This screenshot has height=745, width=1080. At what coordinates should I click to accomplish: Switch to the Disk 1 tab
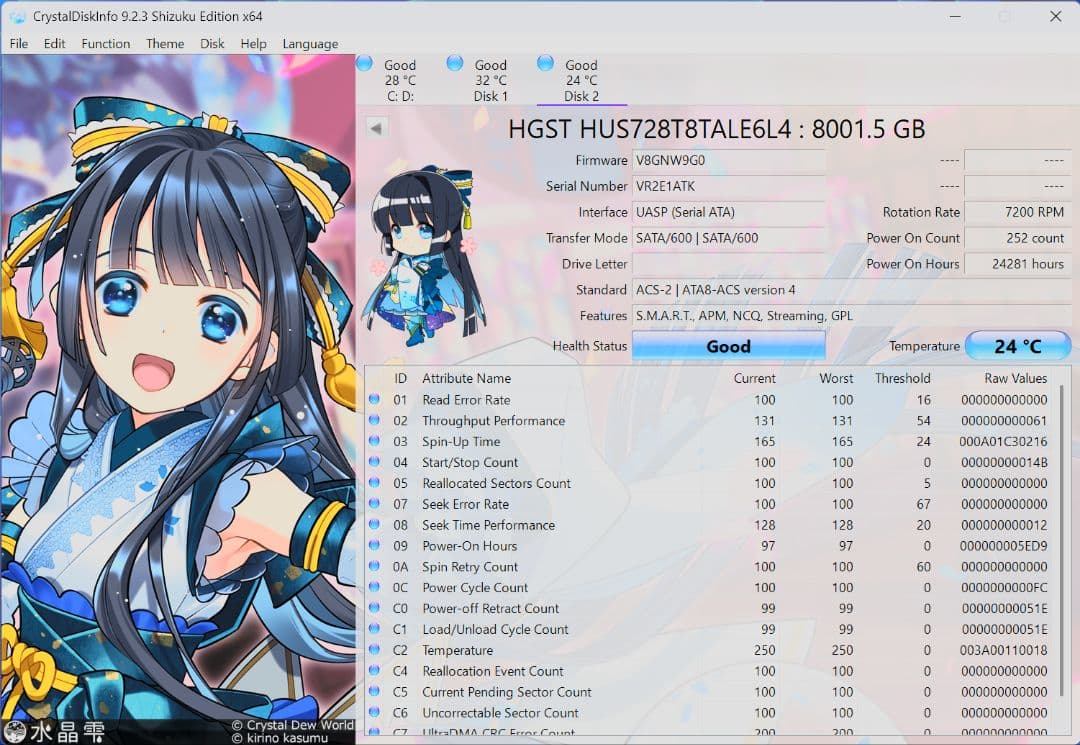(490, 80)
